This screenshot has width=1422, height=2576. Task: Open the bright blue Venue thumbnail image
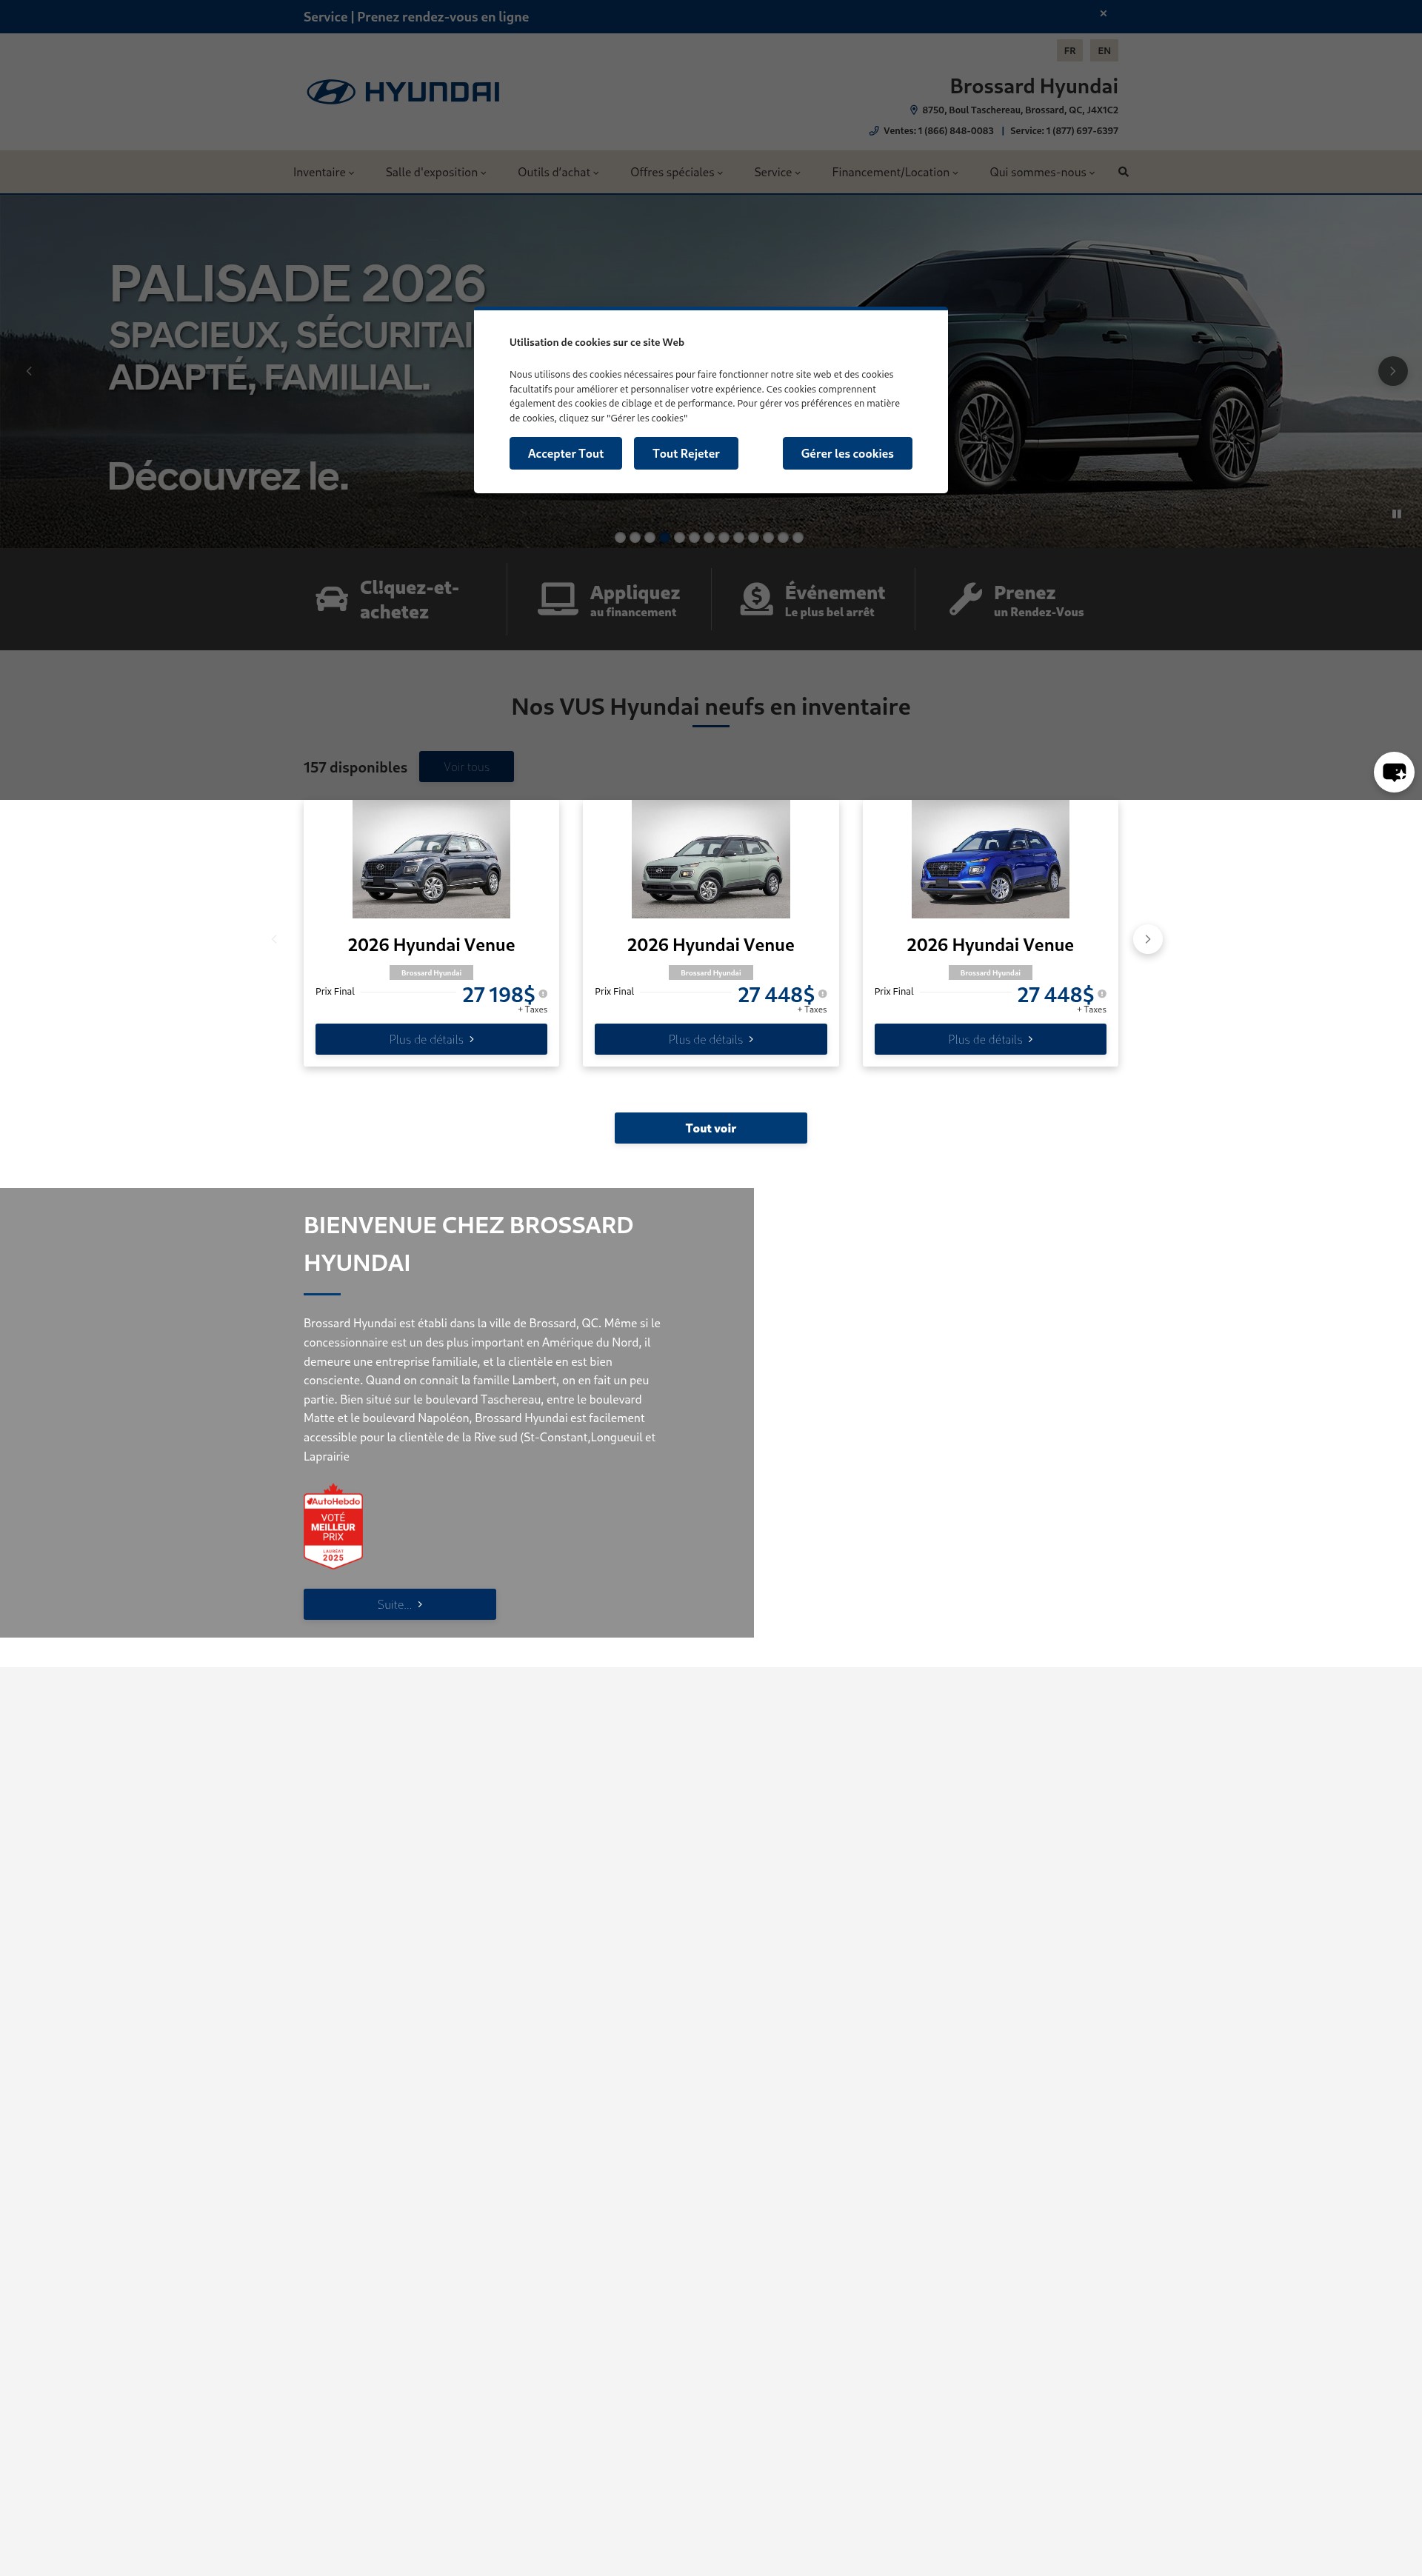click(x=990, y=859)
